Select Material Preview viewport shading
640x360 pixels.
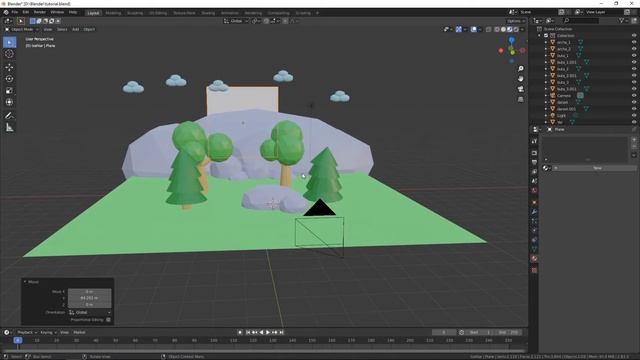point(510,29)
